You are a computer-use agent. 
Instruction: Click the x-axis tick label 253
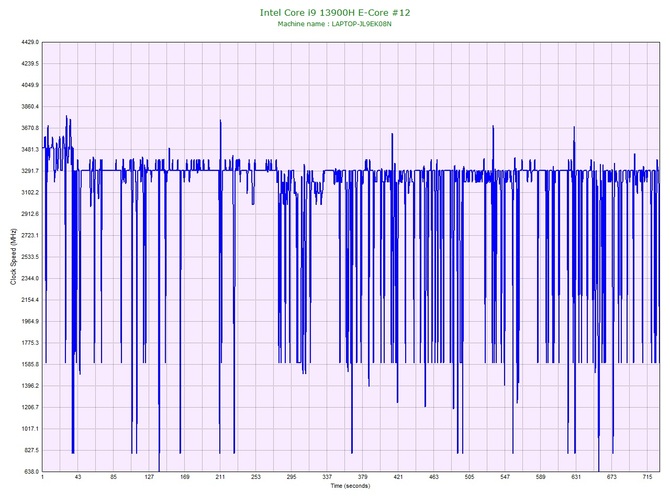coord(256,477)
